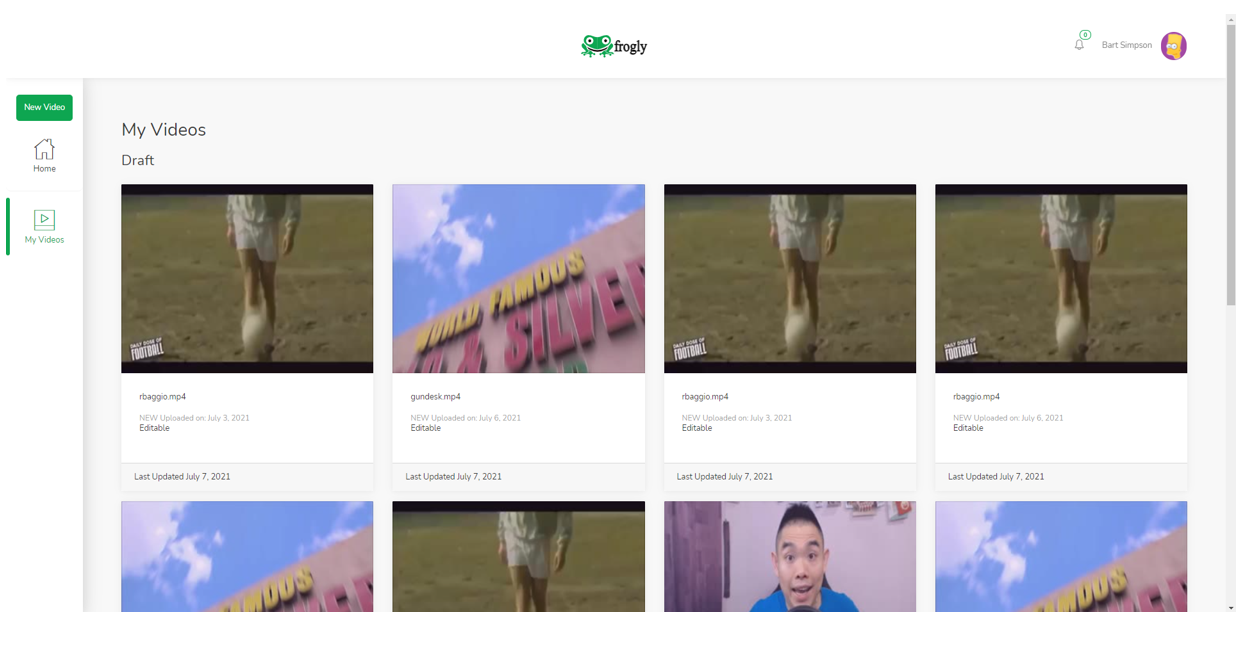Screen dimensions: 1245x652
Task: Click the scrollbar down arrow
Action: [x=1231, y=607]
